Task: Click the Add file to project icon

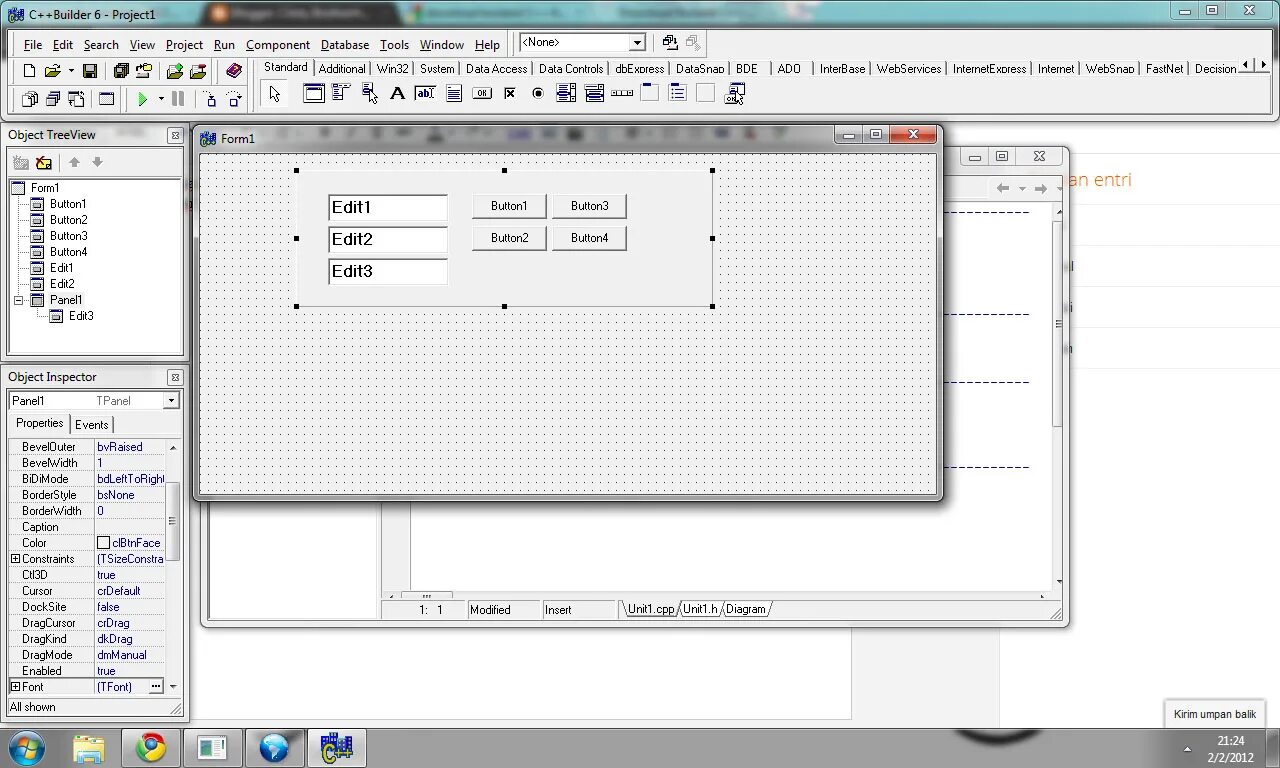Action: coord(175,71)
